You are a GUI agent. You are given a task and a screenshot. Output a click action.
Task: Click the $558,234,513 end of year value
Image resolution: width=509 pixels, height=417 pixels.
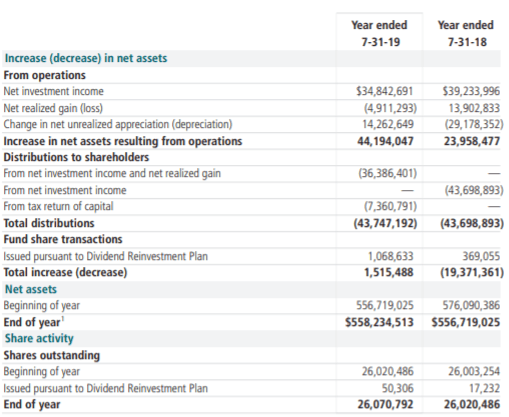(x=379, y=322)
